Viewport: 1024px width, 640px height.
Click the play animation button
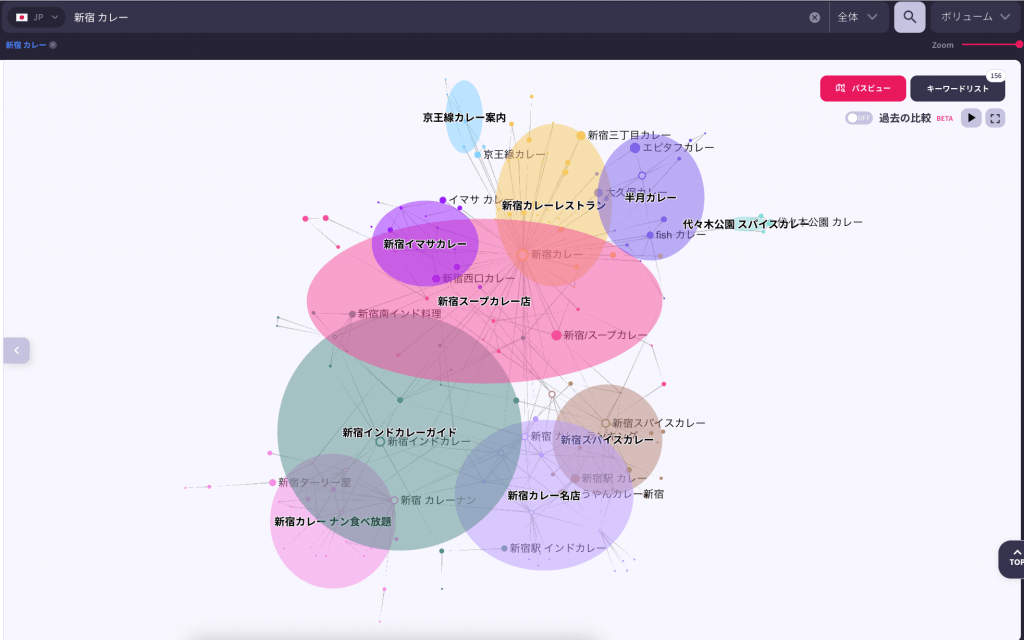point(971,118)
